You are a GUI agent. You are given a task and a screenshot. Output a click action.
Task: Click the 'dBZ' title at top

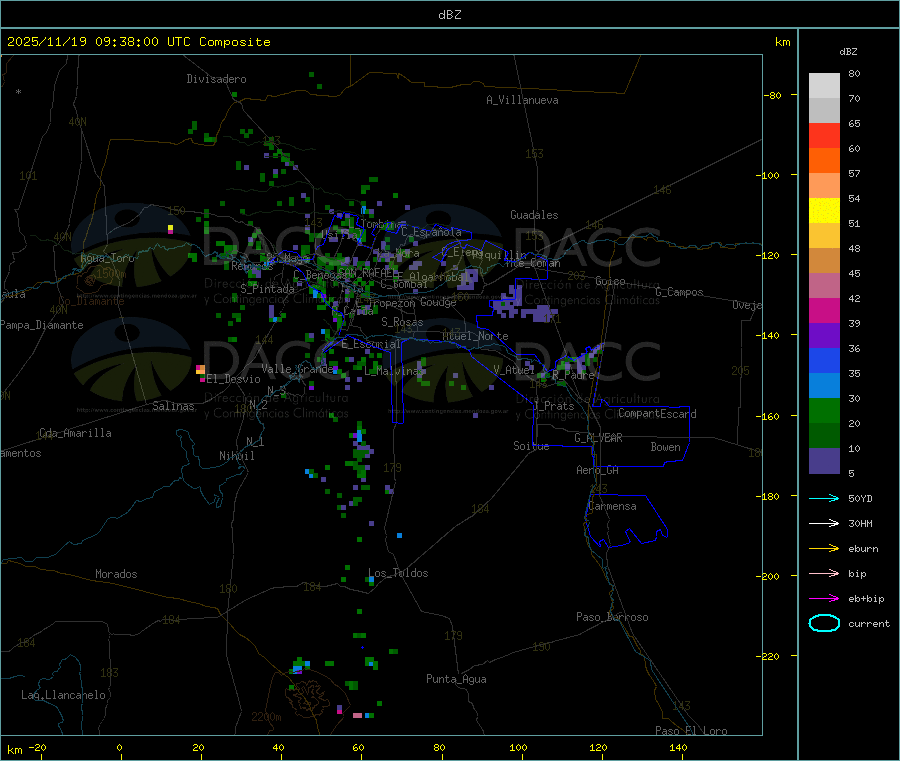click(449, 15)
